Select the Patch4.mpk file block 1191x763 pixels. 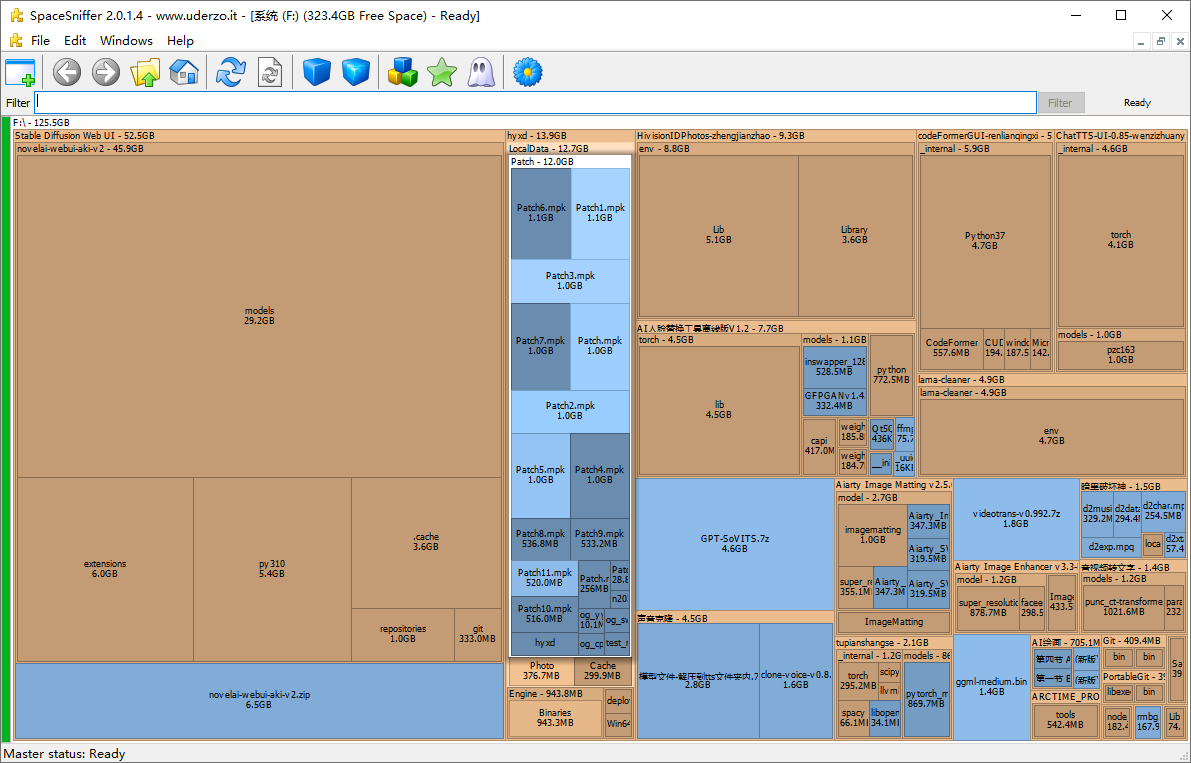[600, 475]
